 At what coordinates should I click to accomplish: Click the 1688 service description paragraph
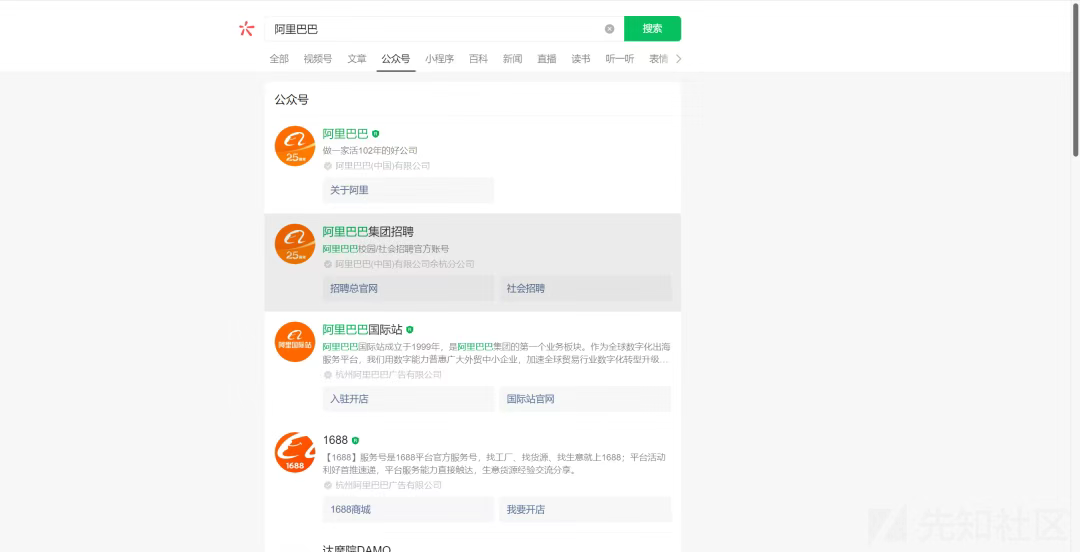[x=494, y=464]
